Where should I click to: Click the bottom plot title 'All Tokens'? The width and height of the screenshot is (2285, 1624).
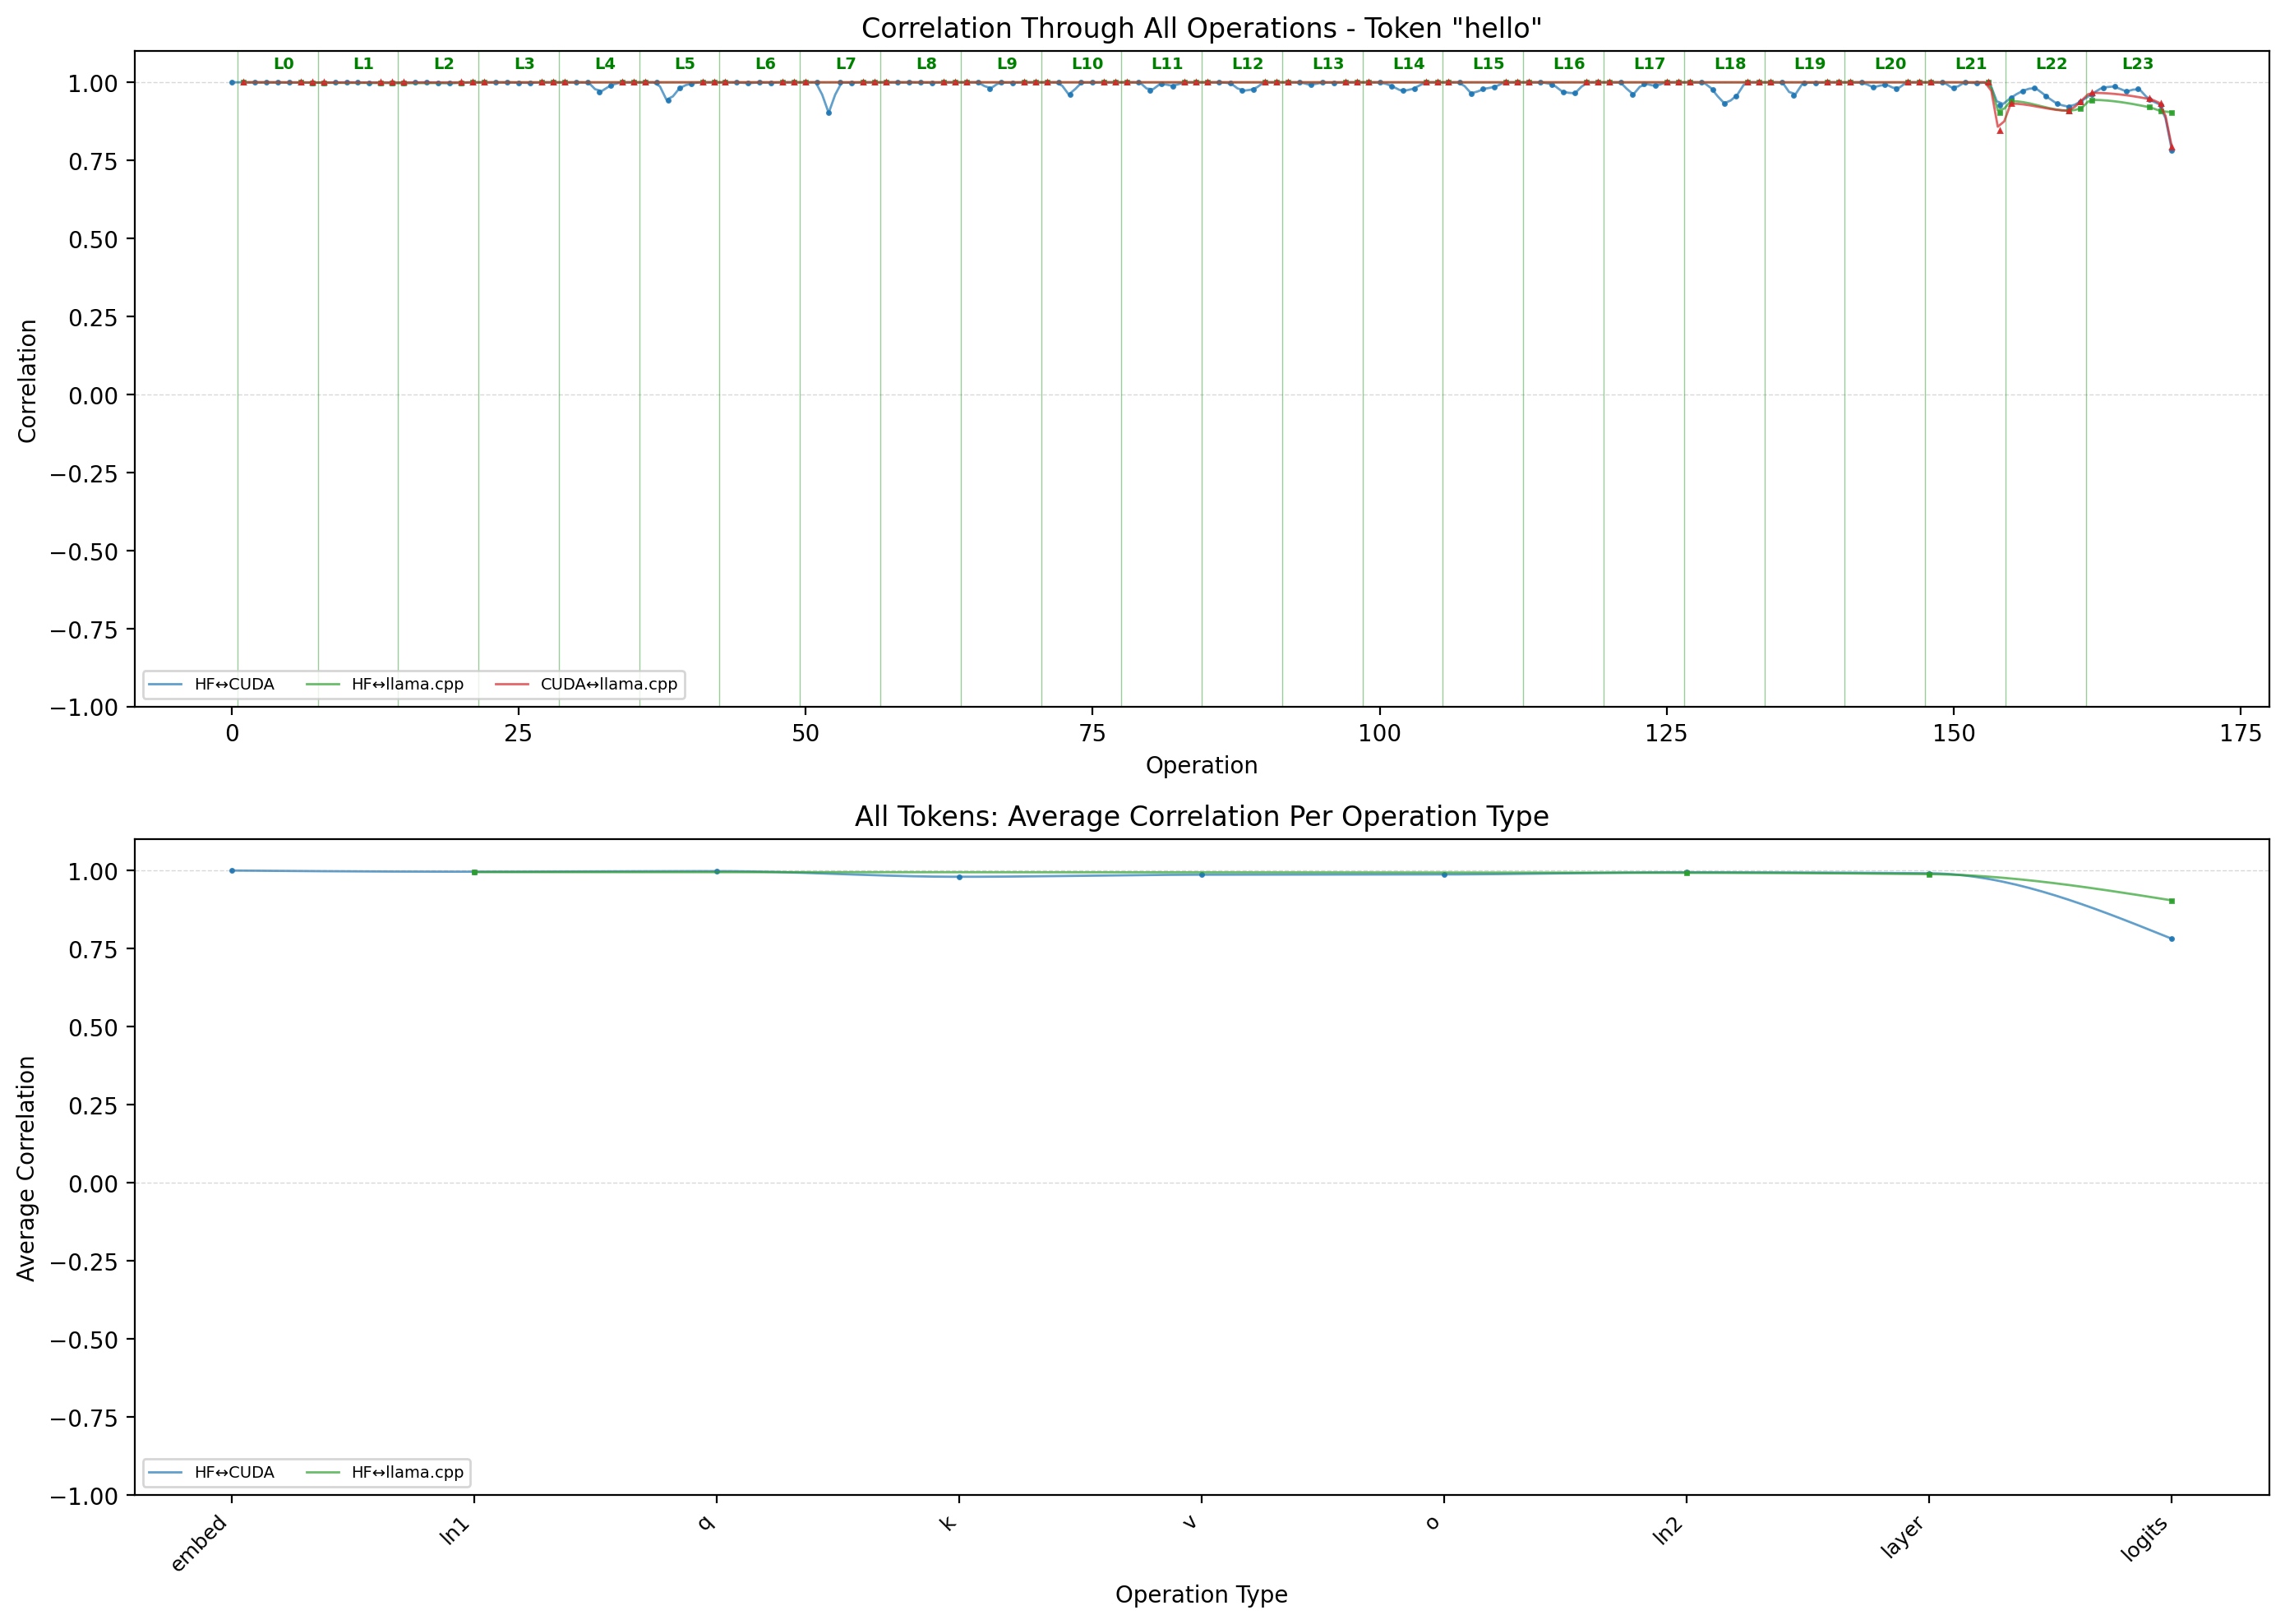coord(1201,817)
